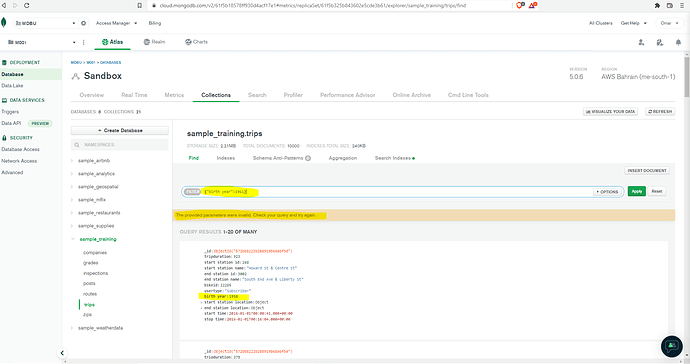Switch to Atlas tab
This screenshot has height=364, width=690.
tap(113, 42)
